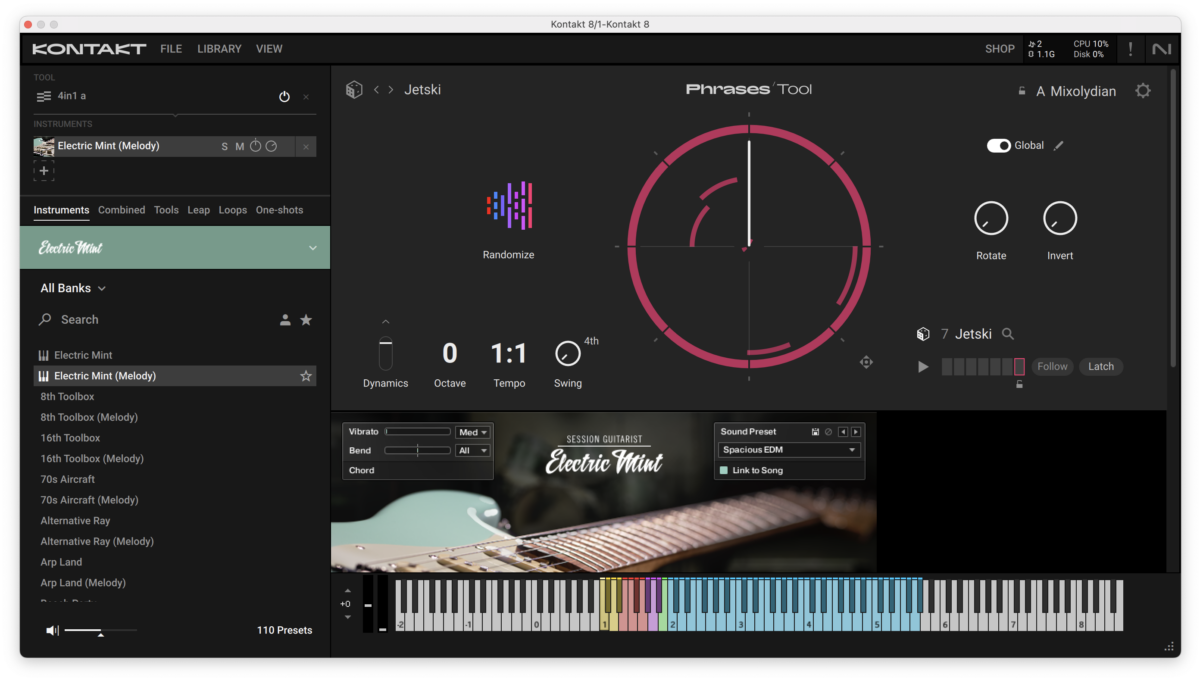
Task: Switch to the One-shots tab
Action: click(280, 210)
